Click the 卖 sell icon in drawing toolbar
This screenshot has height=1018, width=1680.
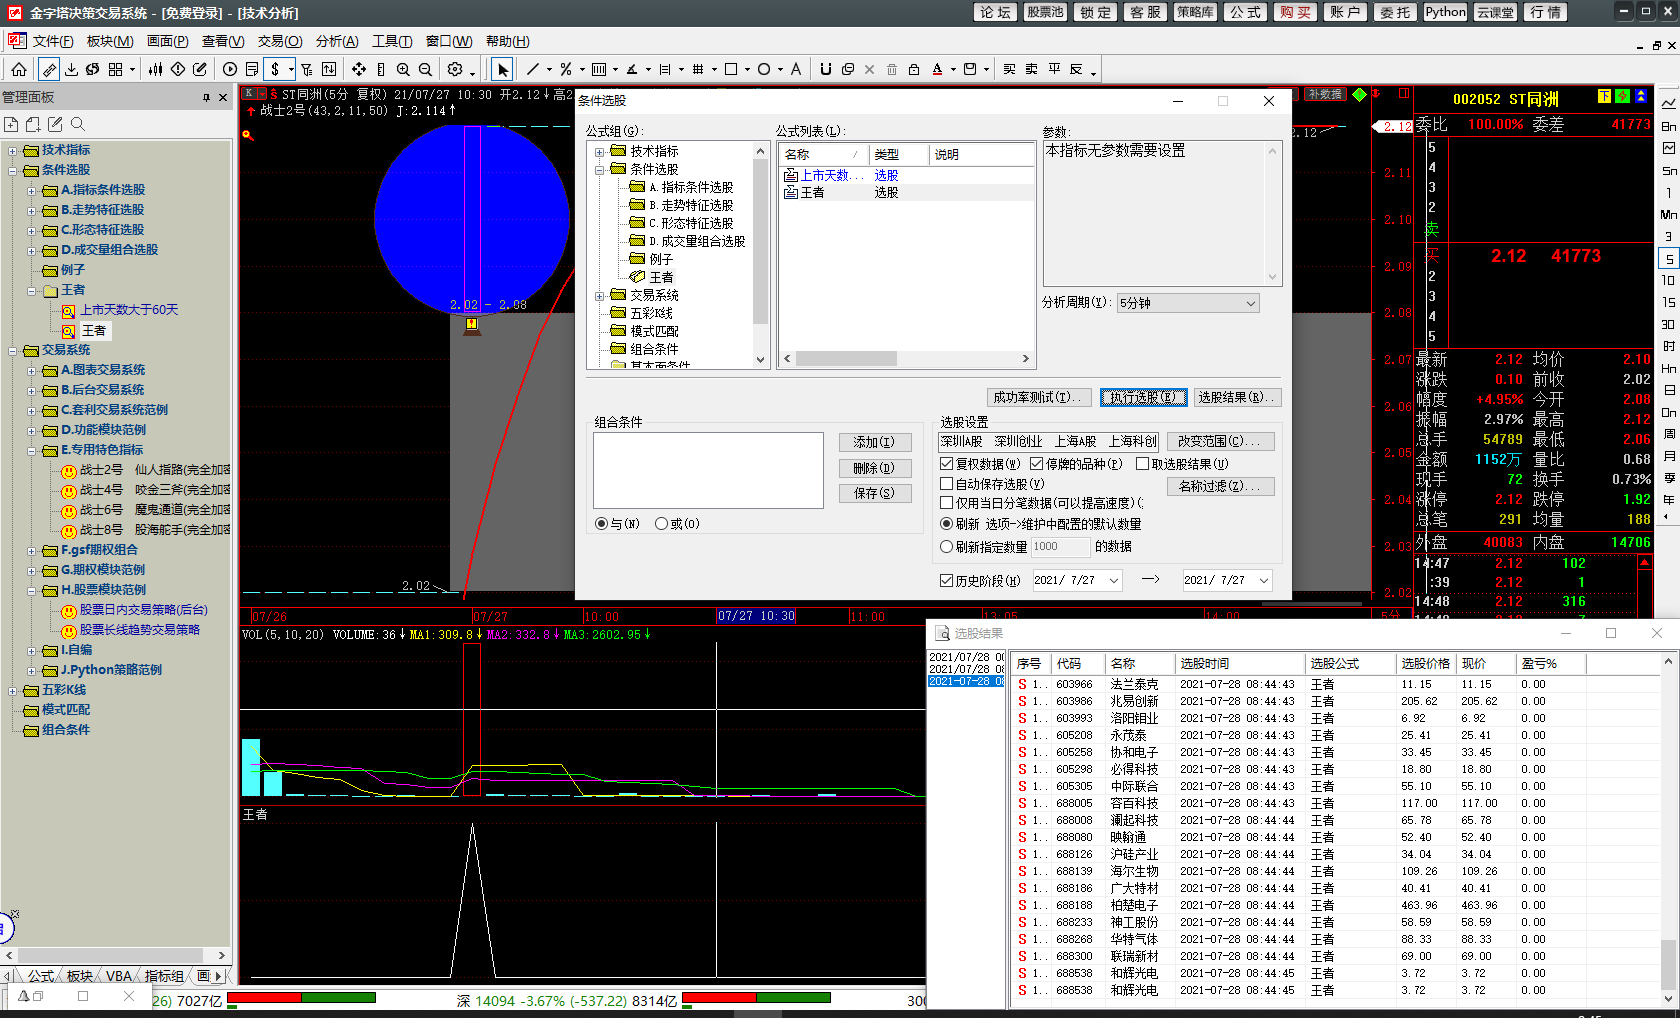[x=1031, y=69]
